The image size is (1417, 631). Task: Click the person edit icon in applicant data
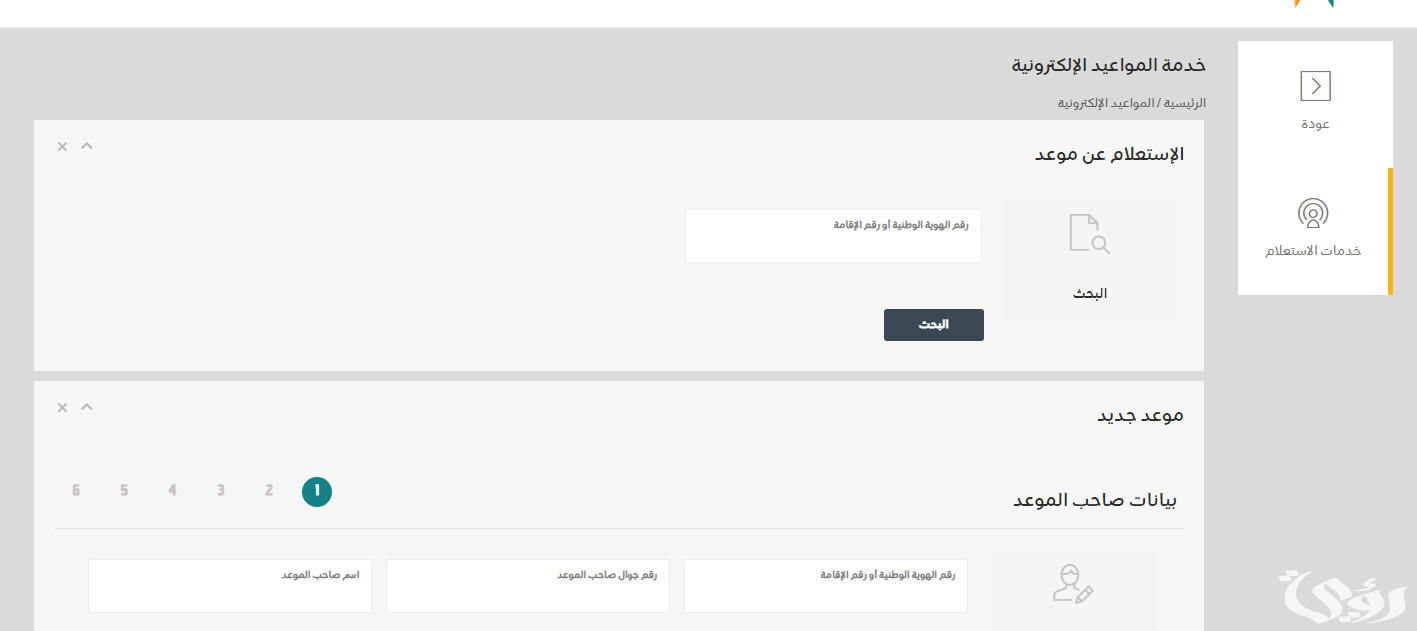(1073, 583)
